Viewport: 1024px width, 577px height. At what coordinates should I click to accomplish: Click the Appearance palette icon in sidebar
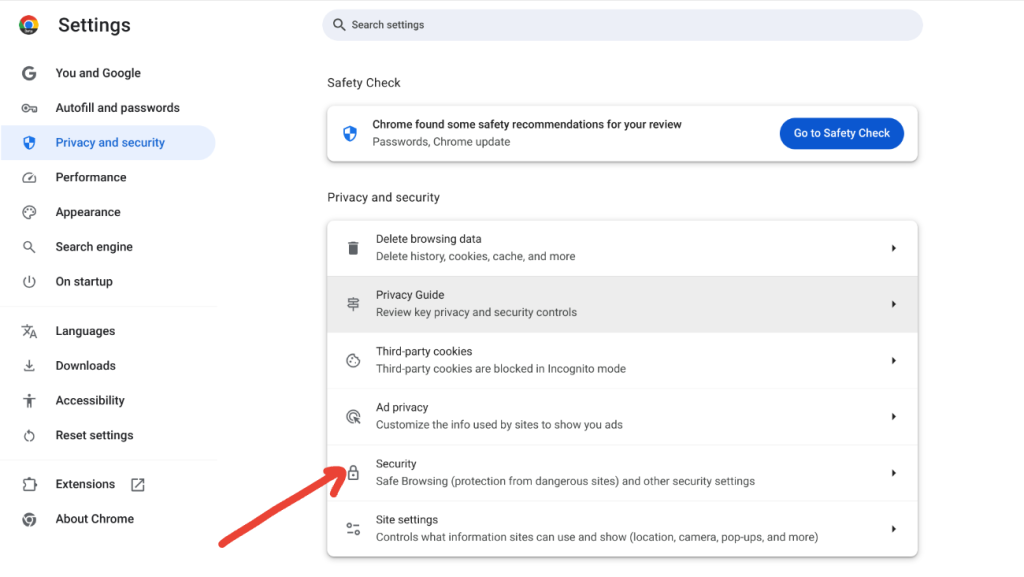click(27, 211)
